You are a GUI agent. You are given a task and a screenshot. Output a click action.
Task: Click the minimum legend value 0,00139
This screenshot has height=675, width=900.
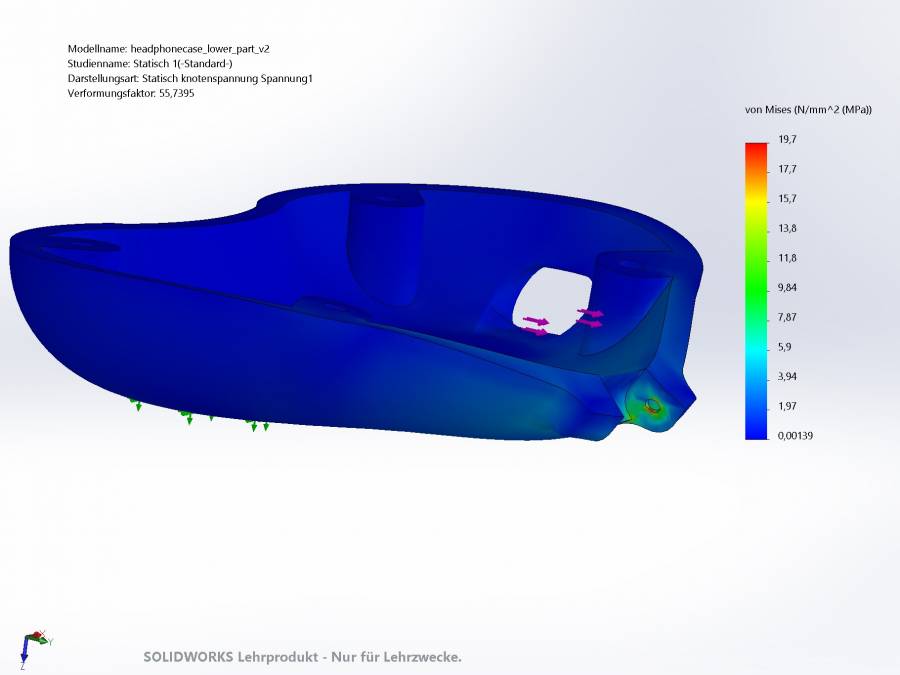(x=795, y=435)
